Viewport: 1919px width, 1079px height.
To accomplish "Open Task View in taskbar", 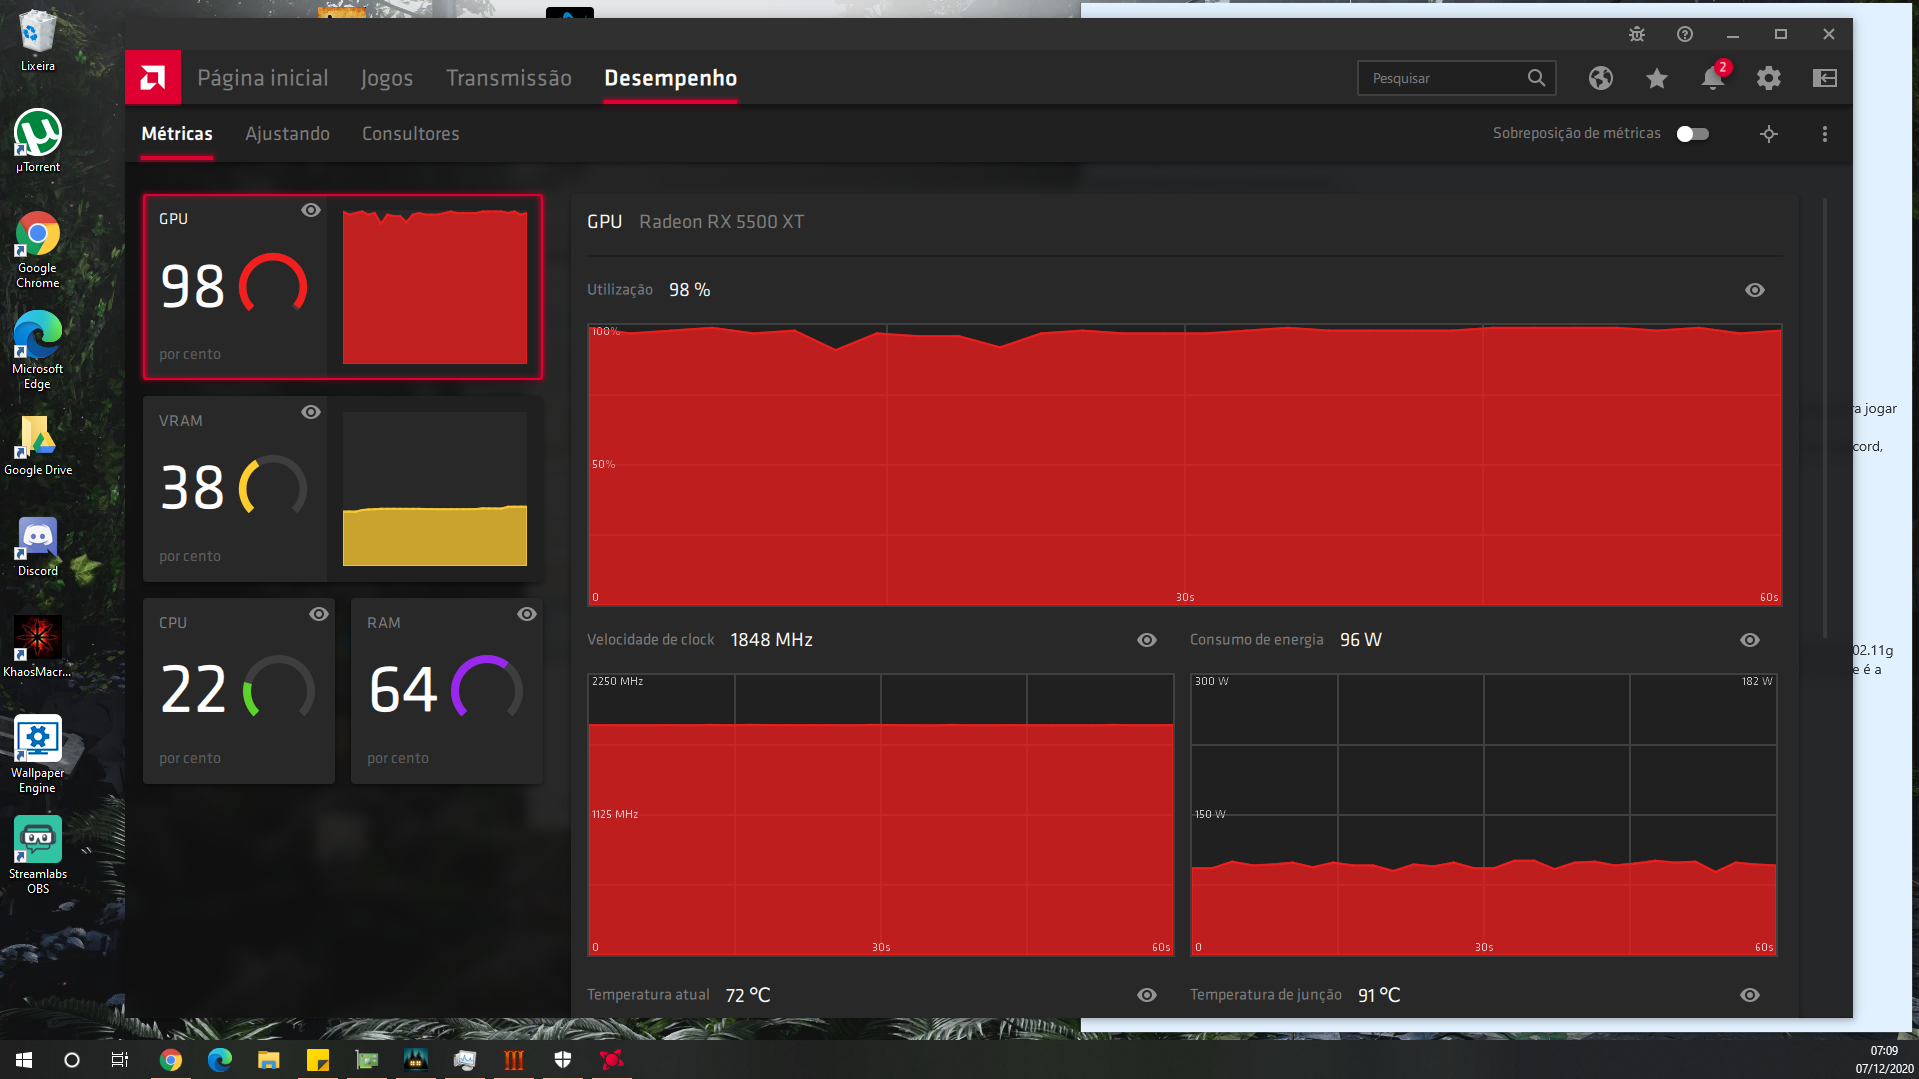I will (120, 1060).
